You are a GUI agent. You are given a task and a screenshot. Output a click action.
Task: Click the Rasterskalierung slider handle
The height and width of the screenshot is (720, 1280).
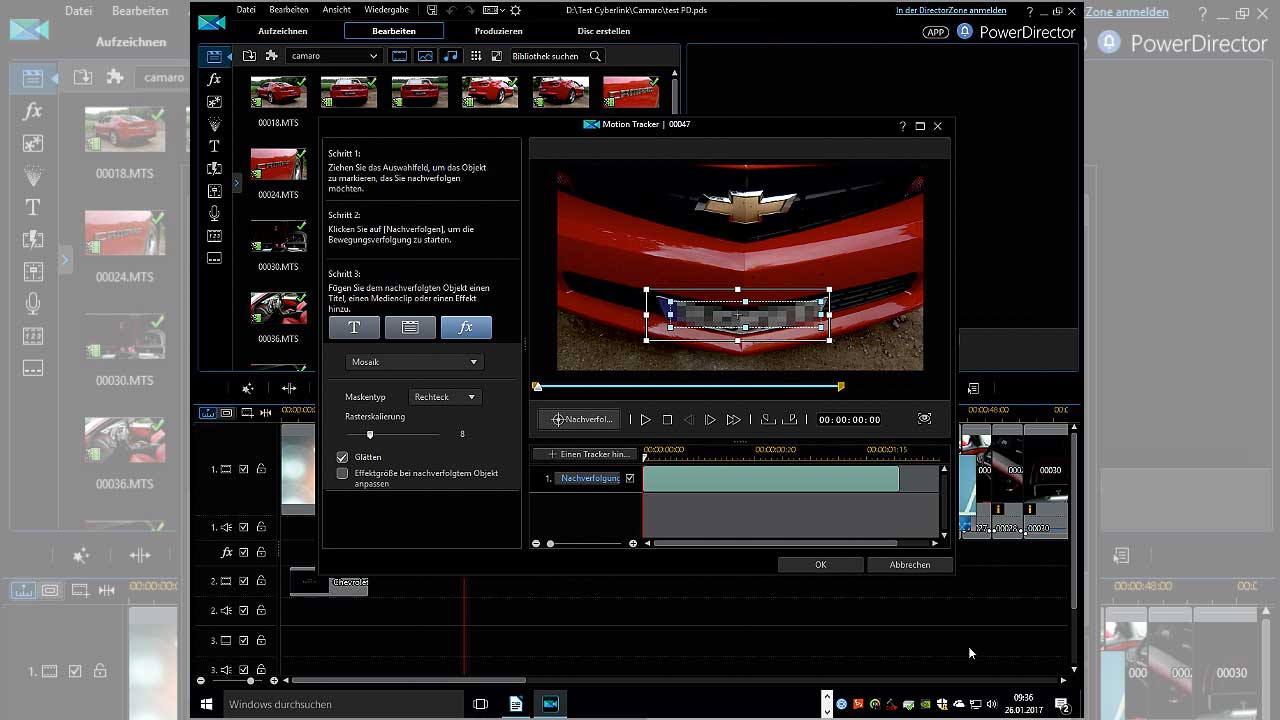370,434
